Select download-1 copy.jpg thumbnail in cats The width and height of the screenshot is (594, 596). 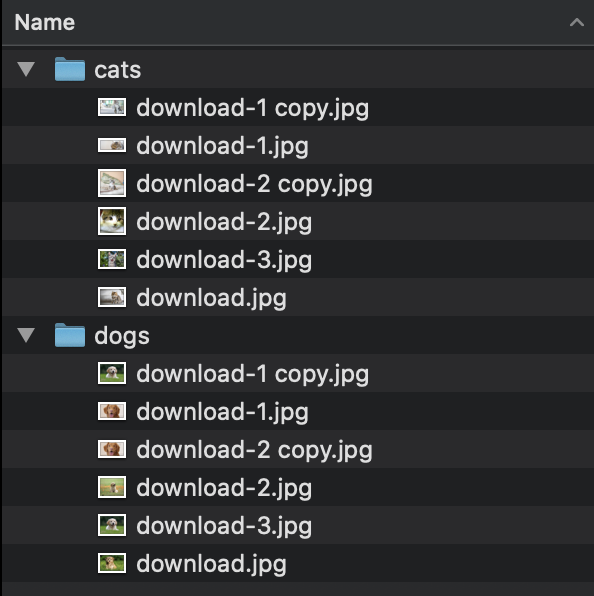pos(112,107)
